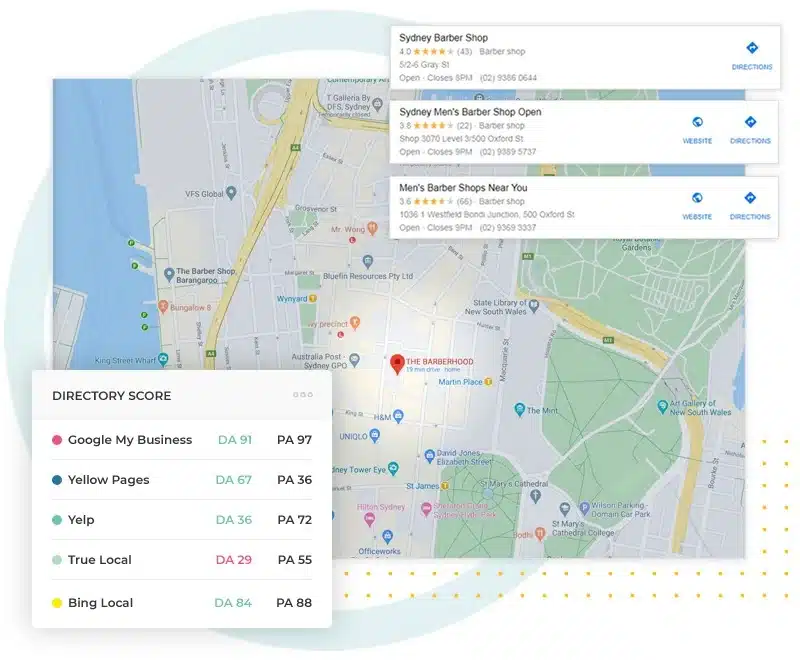800x660 pixels.
Task: Click the Bungalow 8 restaurant pin
Action: click(163, 307)
